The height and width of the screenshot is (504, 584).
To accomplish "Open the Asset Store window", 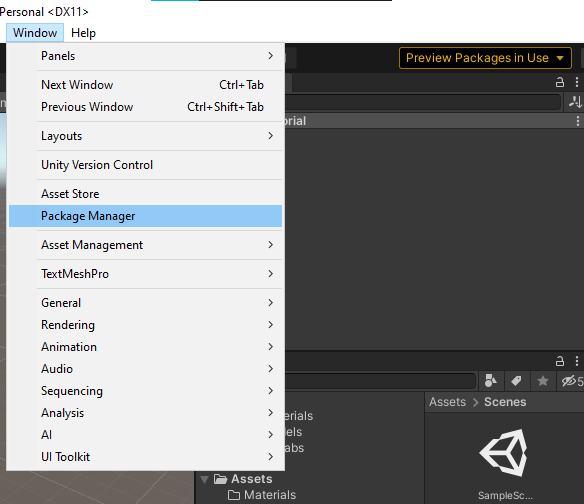I will (x=145, y=194).
